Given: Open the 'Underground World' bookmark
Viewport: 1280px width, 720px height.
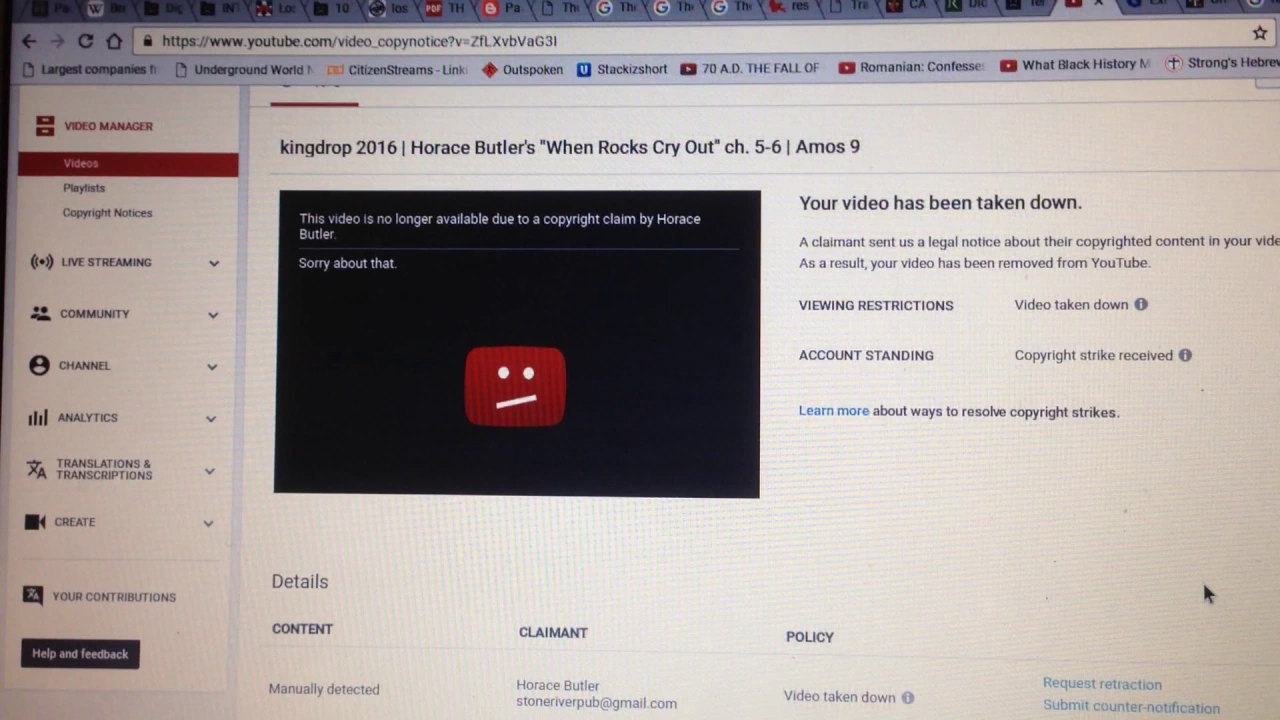Looking at the screenshot, I should (x=243, y=70).
